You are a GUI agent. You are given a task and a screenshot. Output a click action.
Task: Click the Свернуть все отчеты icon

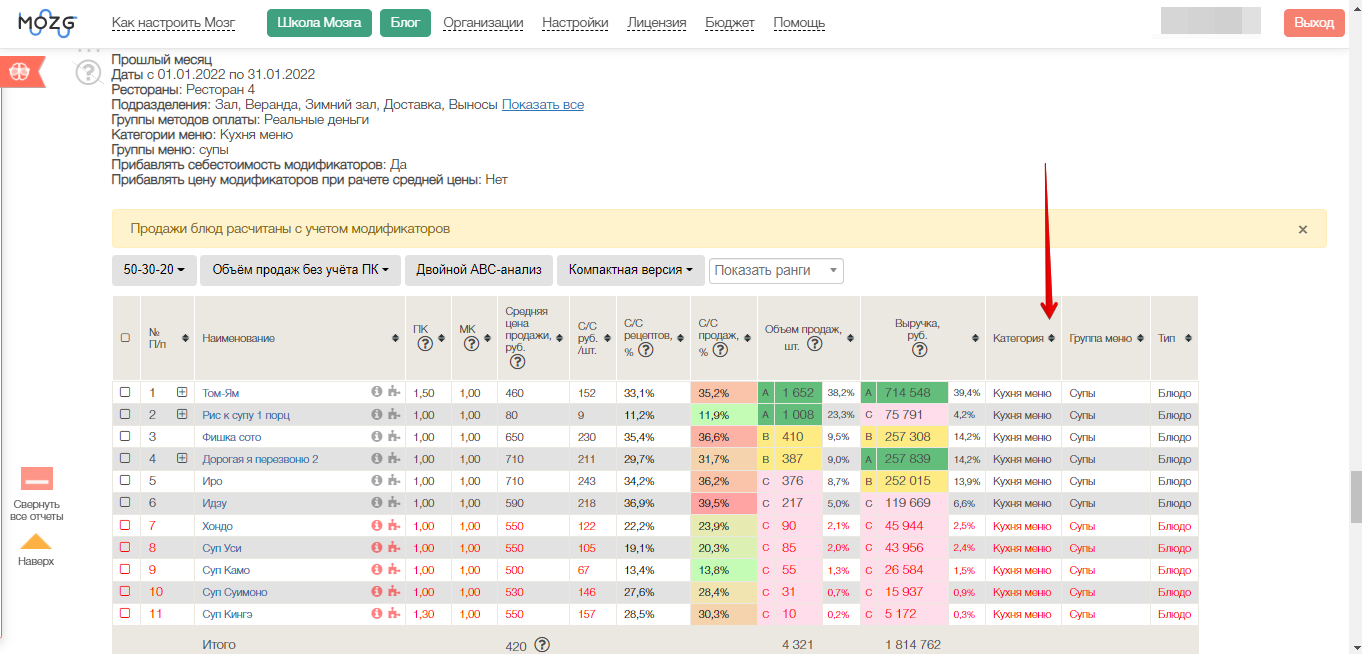(x=37, y=479)
